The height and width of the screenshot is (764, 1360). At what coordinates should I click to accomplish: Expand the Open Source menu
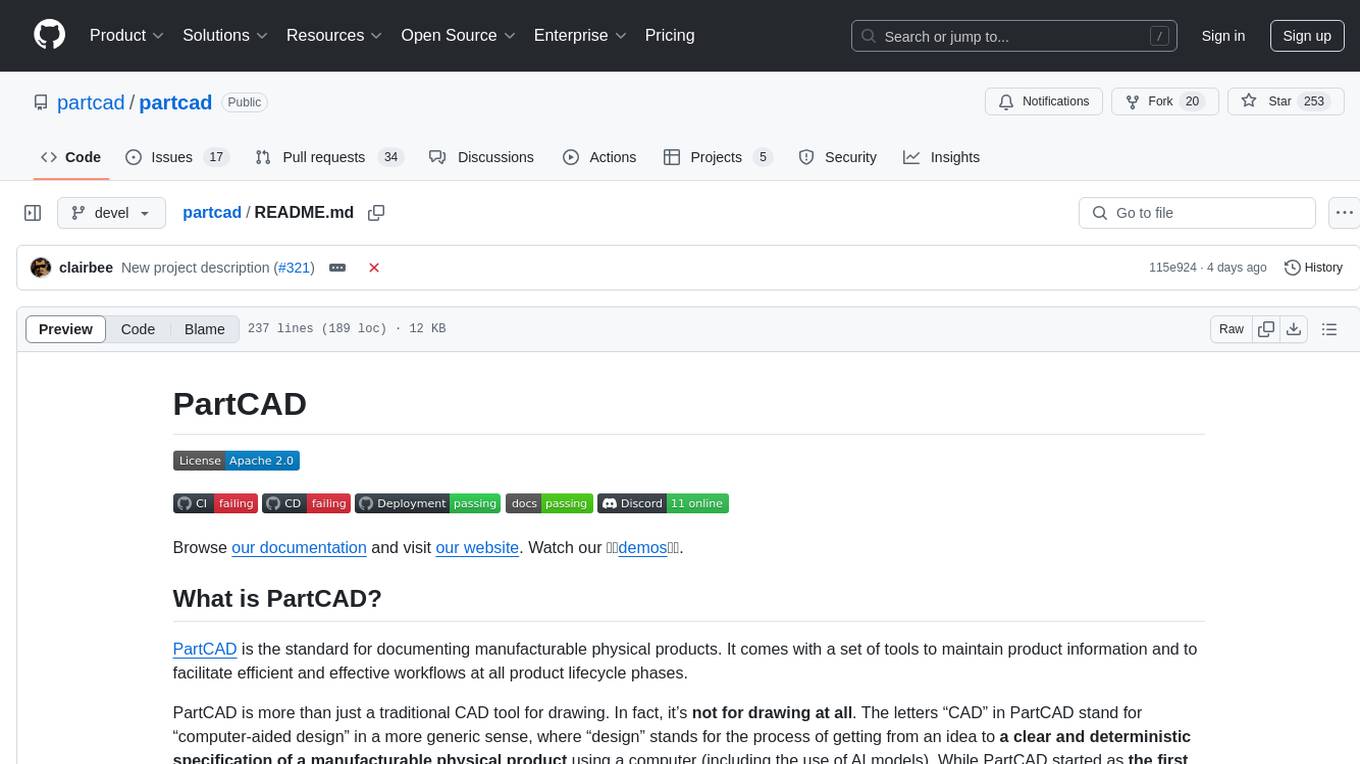click(x=458, y=35)
